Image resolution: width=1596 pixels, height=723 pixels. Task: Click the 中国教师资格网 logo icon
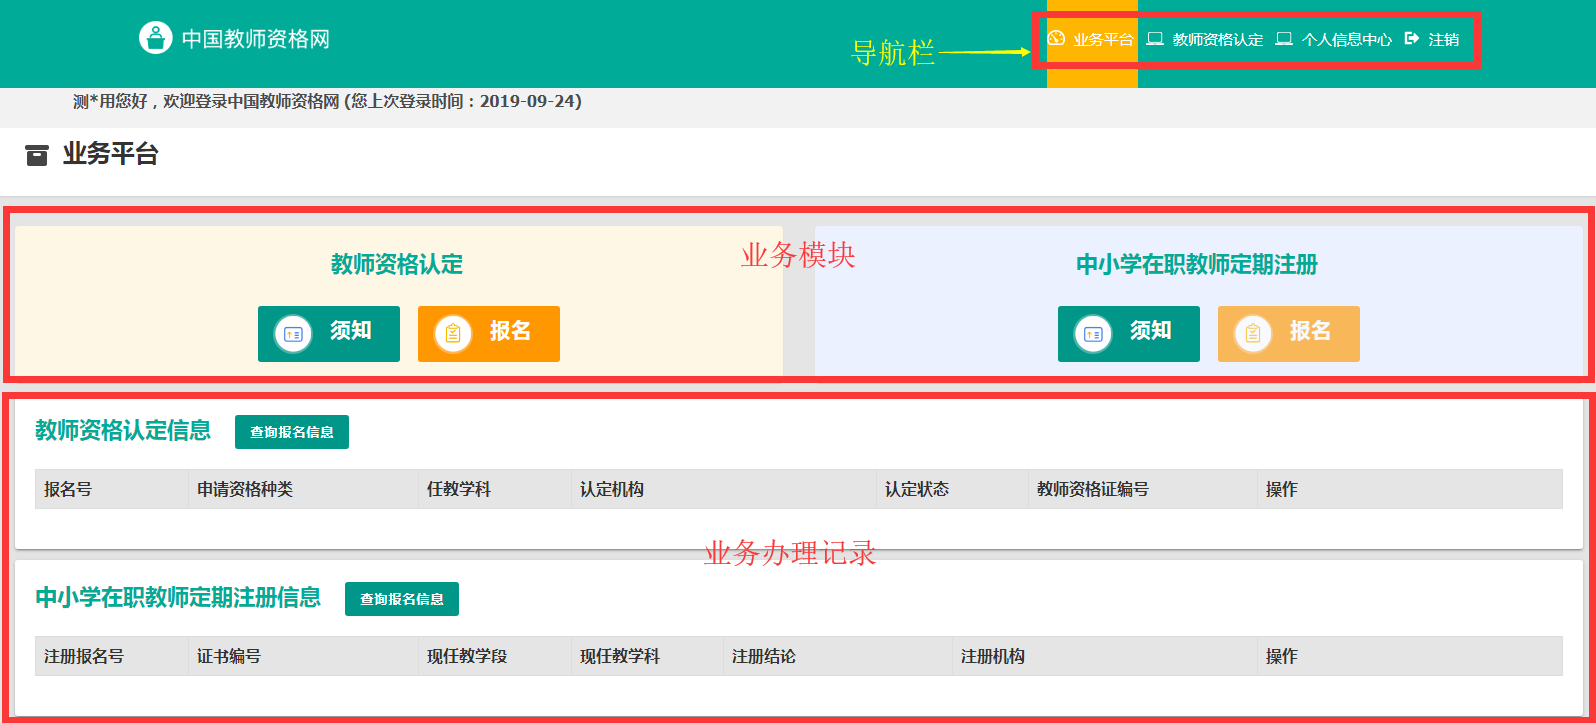point(155,38)
